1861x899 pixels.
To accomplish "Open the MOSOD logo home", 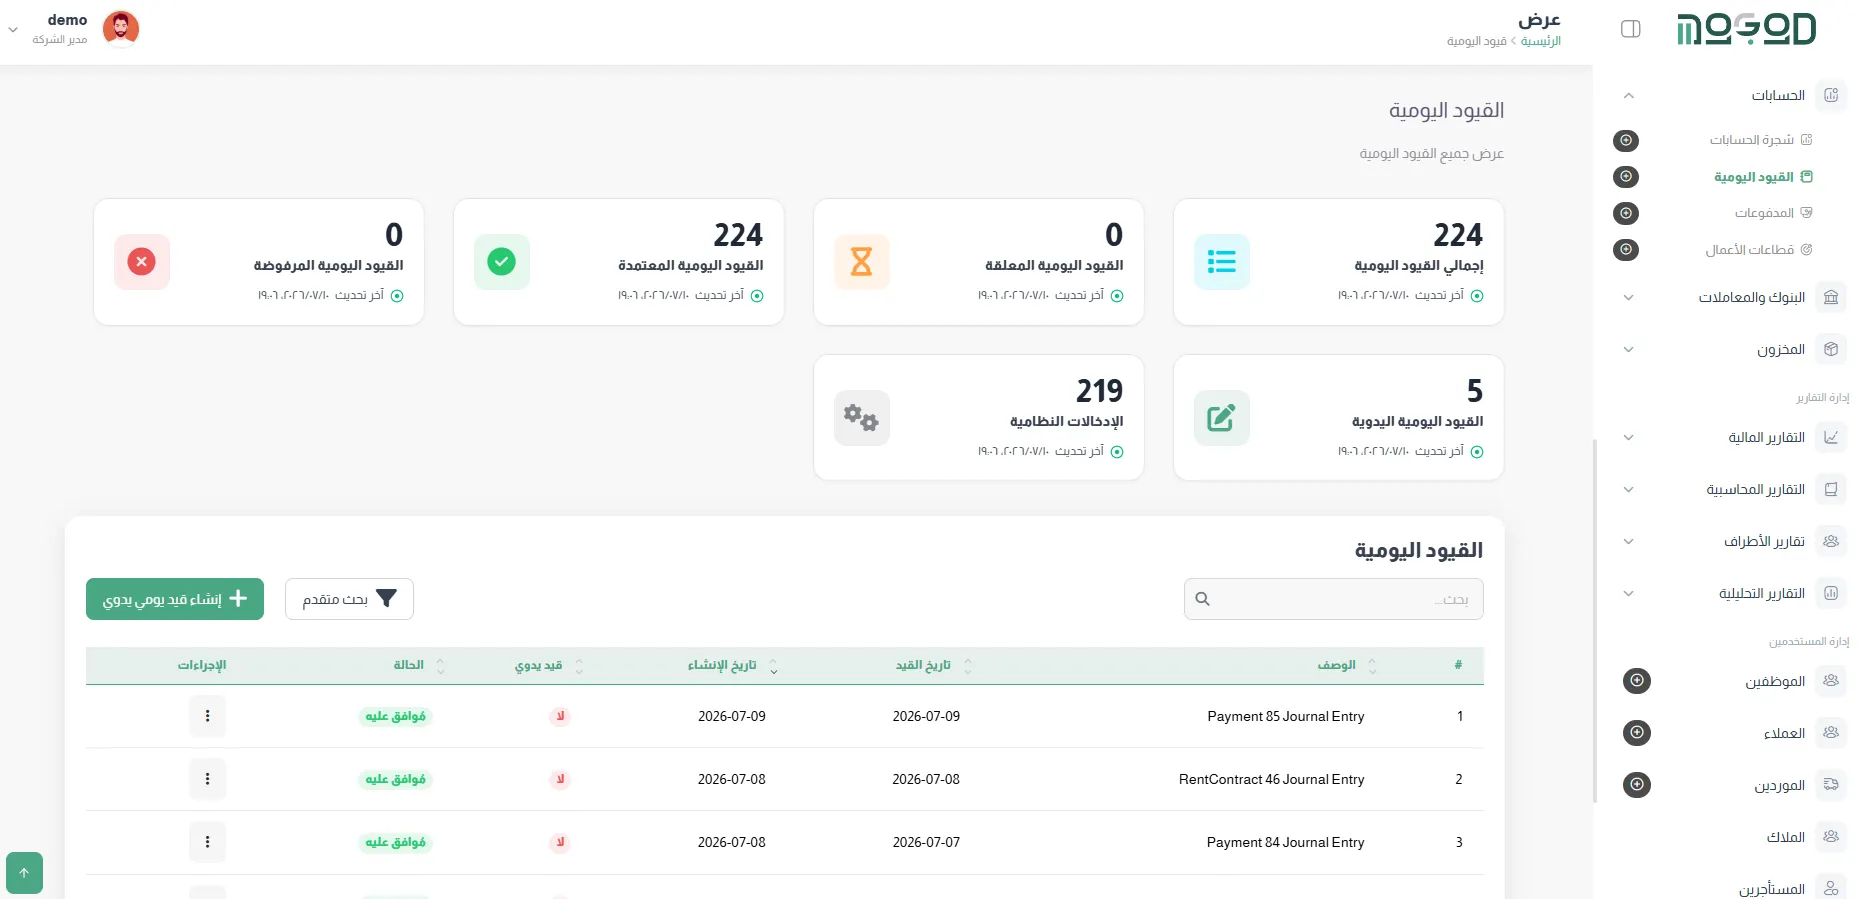I will click(x=1746, y=29).
